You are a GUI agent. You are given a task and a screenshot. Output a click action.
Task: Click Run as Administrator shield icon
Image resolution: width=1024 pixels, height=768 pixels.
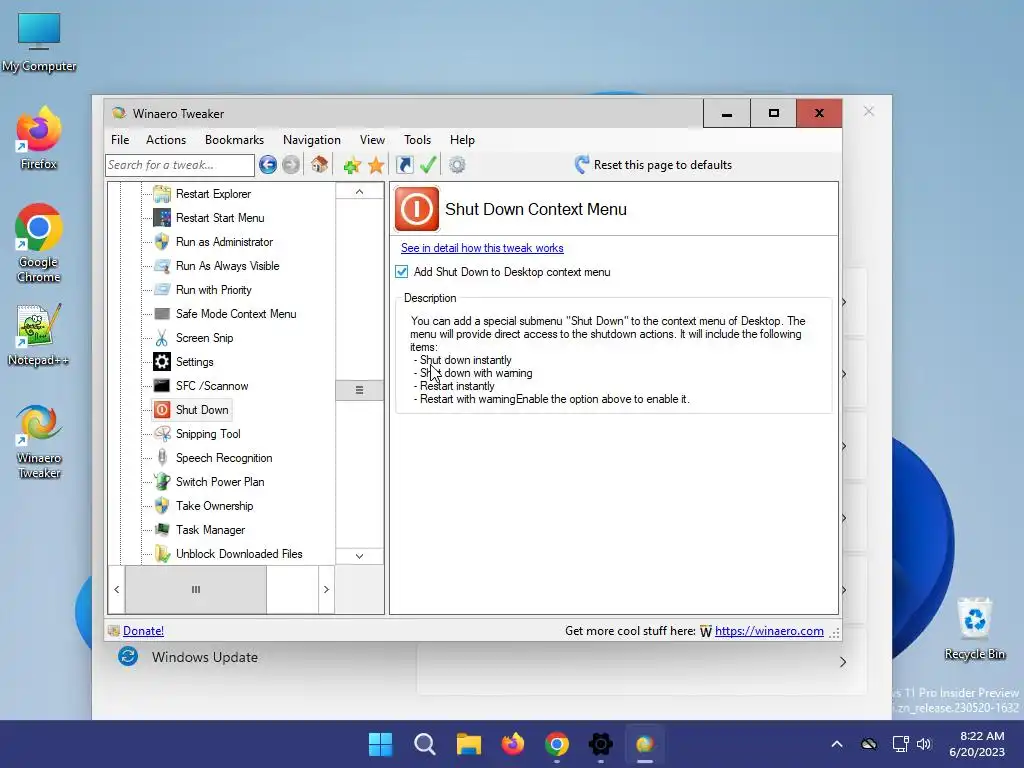click(x=162, y=242)
